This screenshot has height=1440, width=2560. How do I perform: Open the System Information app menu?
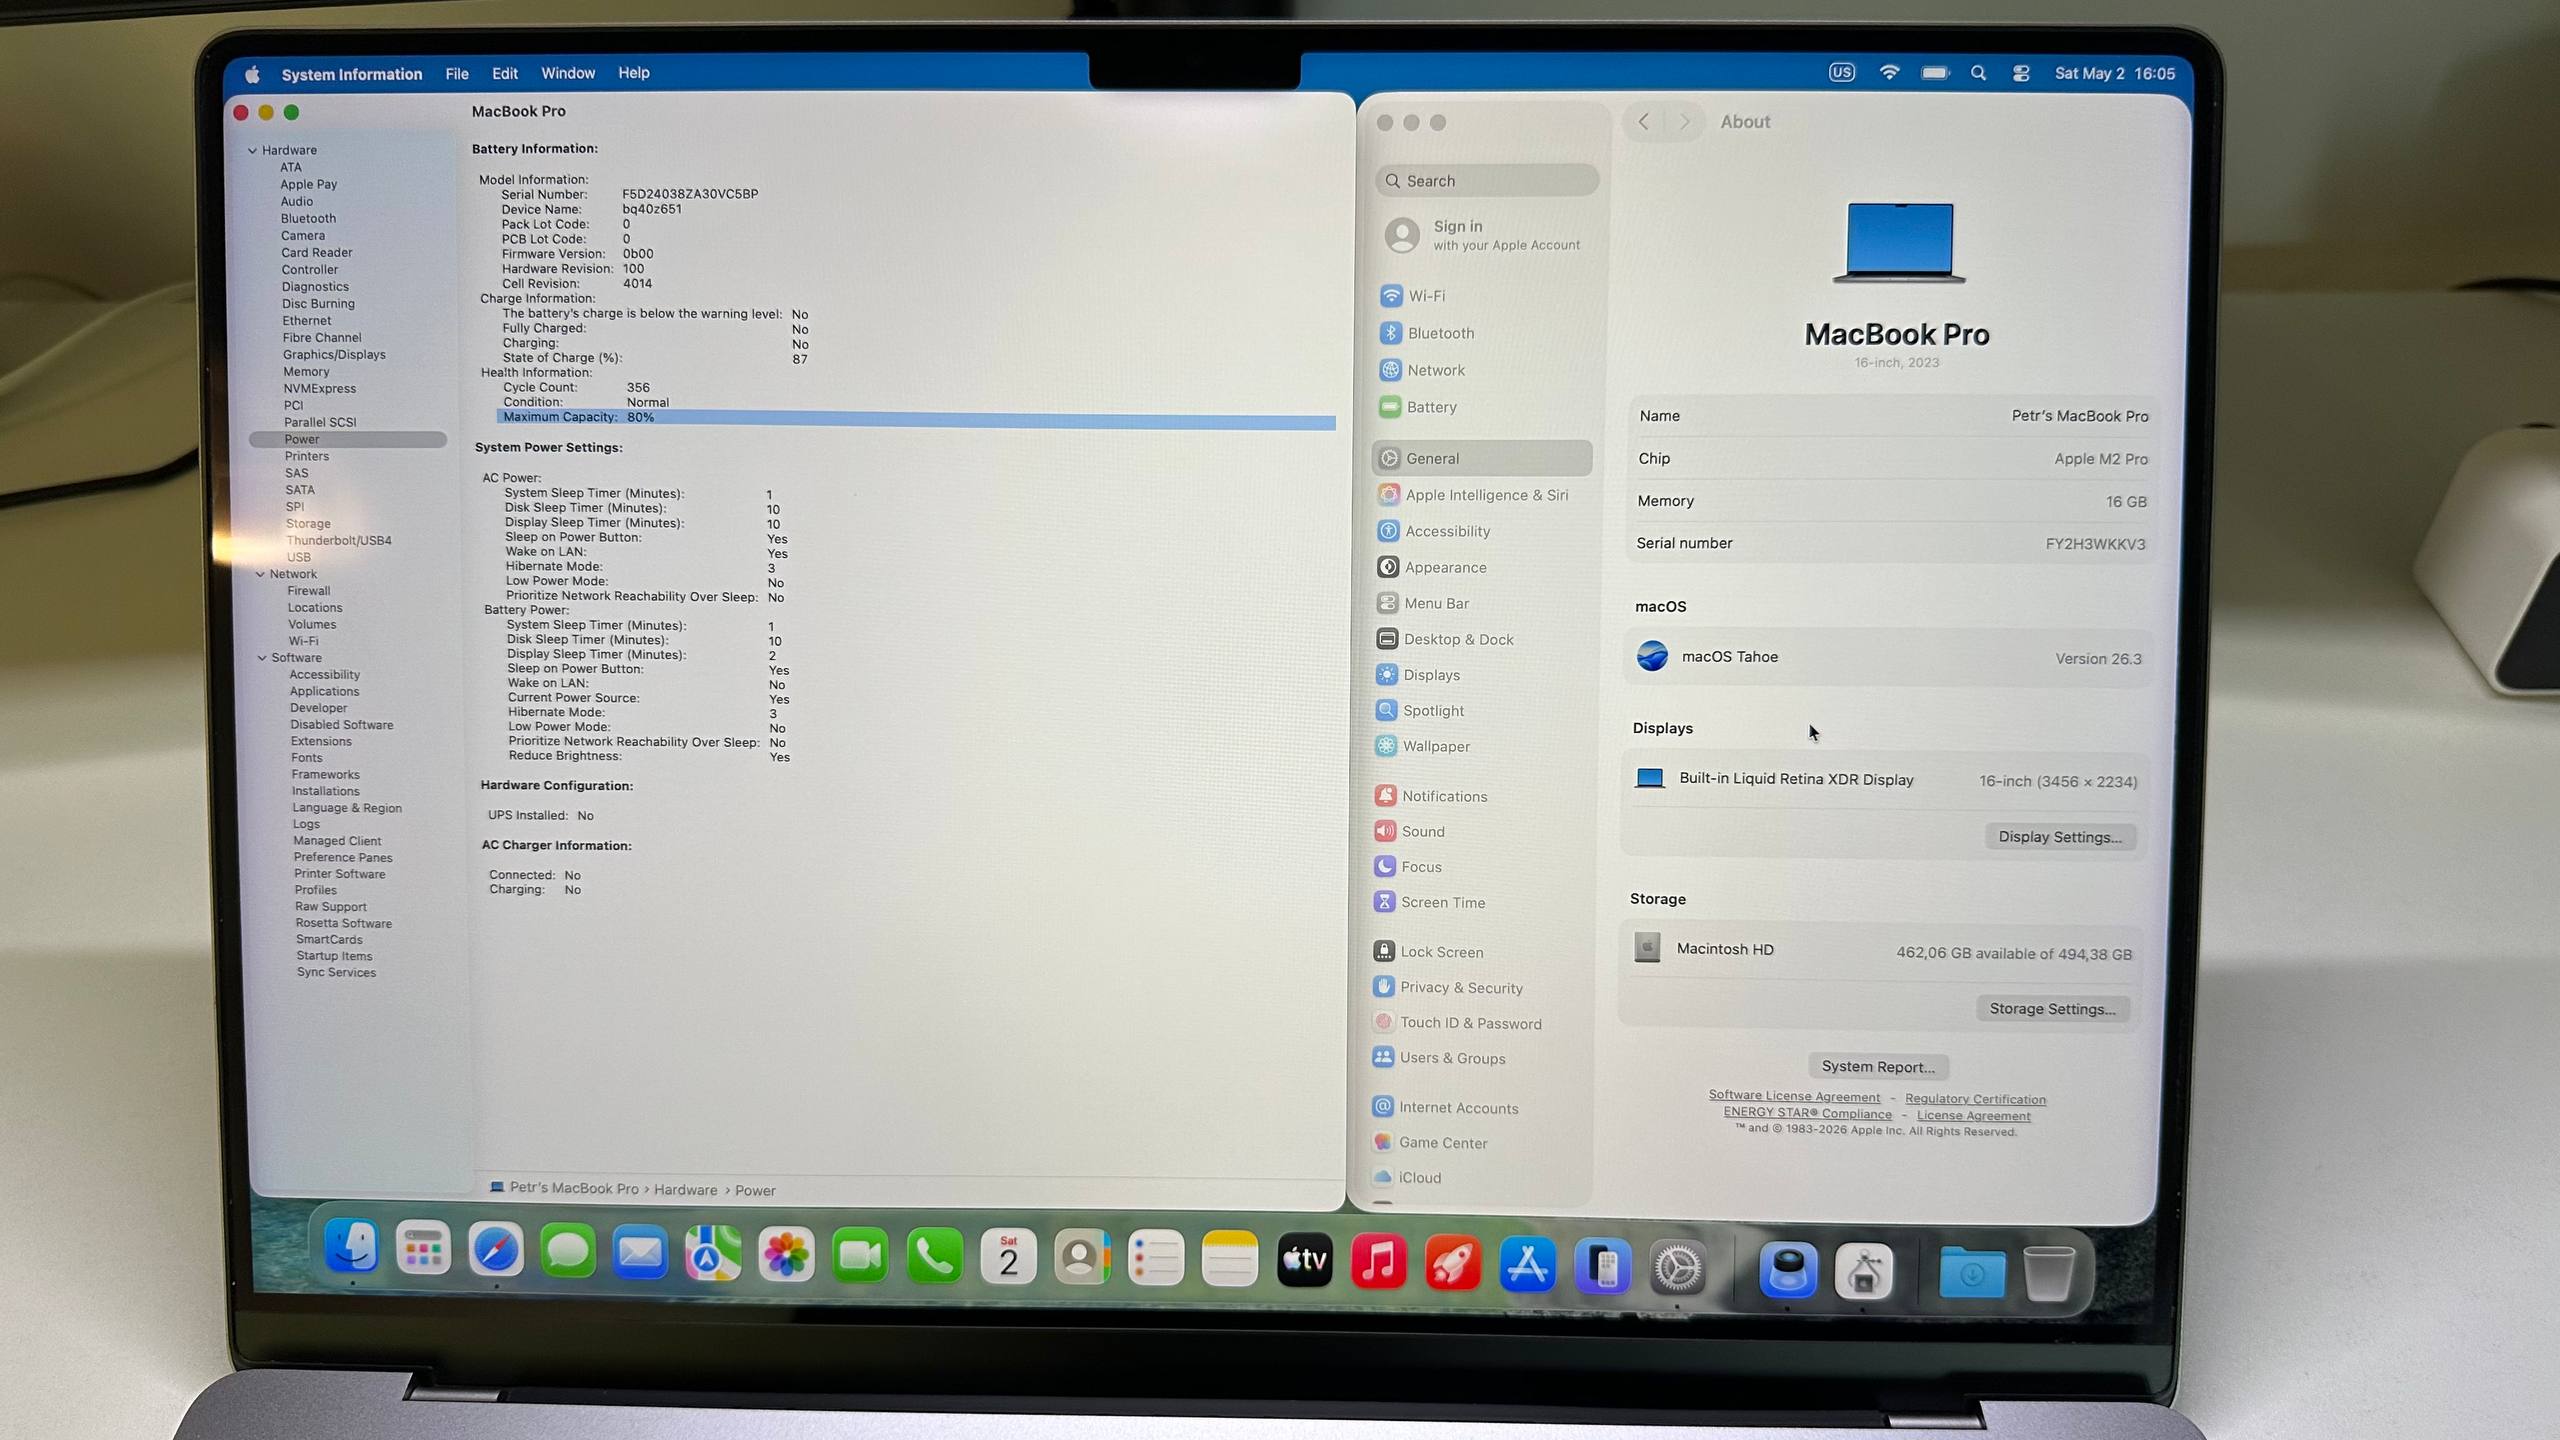point(352,74)
